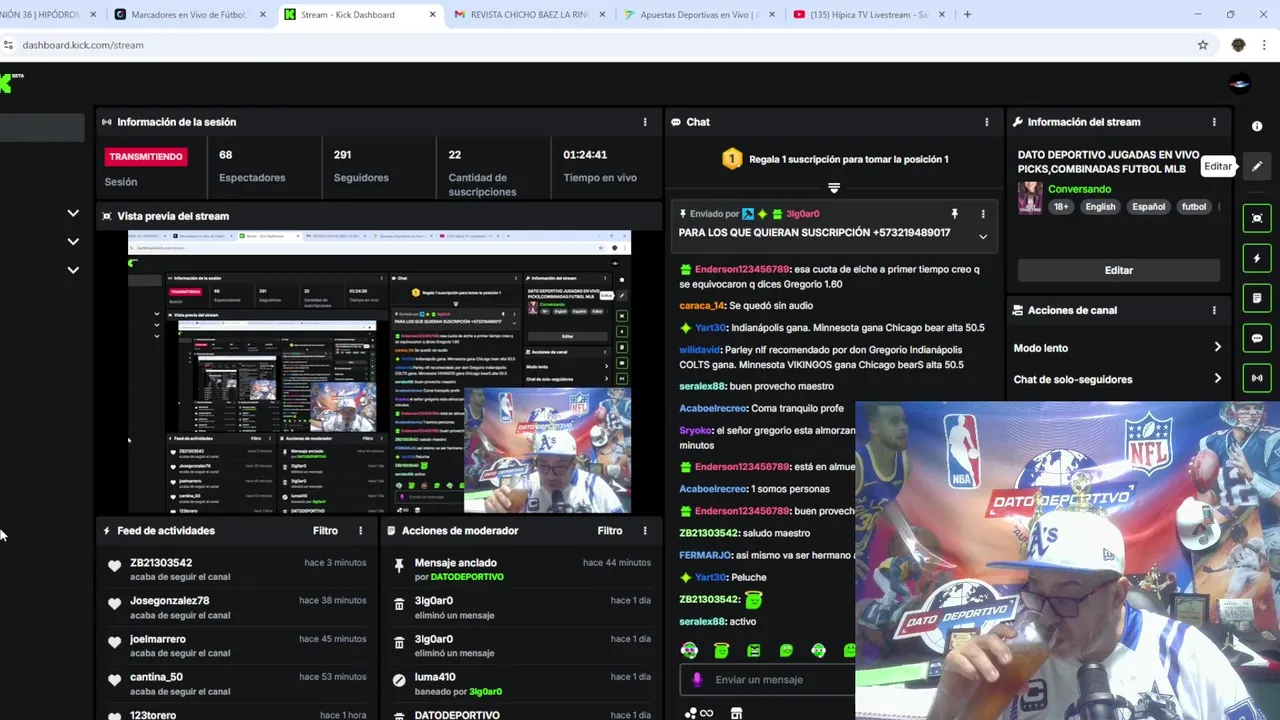The width and height of the screenshot is (1280, 720).
Task: Open Chat panel three-dot menu
Action: [986, 122]
